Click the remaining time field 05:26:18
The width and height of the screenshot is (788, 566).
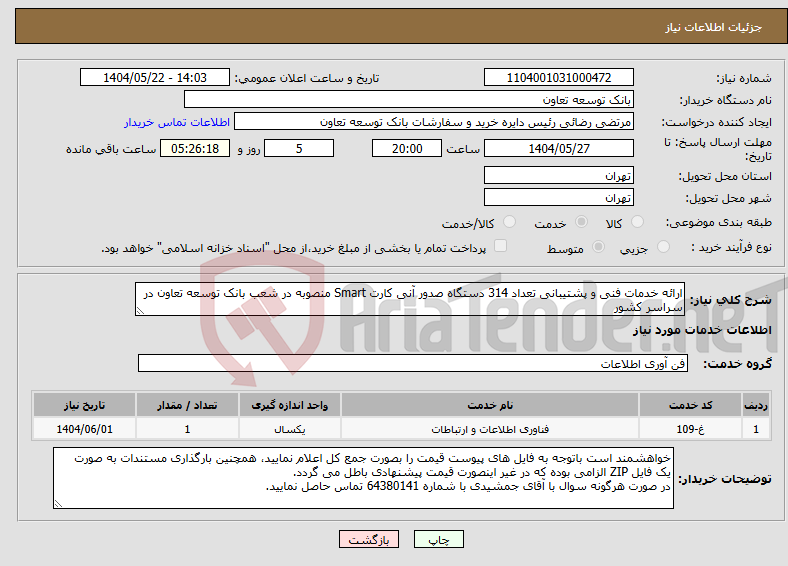195,148
